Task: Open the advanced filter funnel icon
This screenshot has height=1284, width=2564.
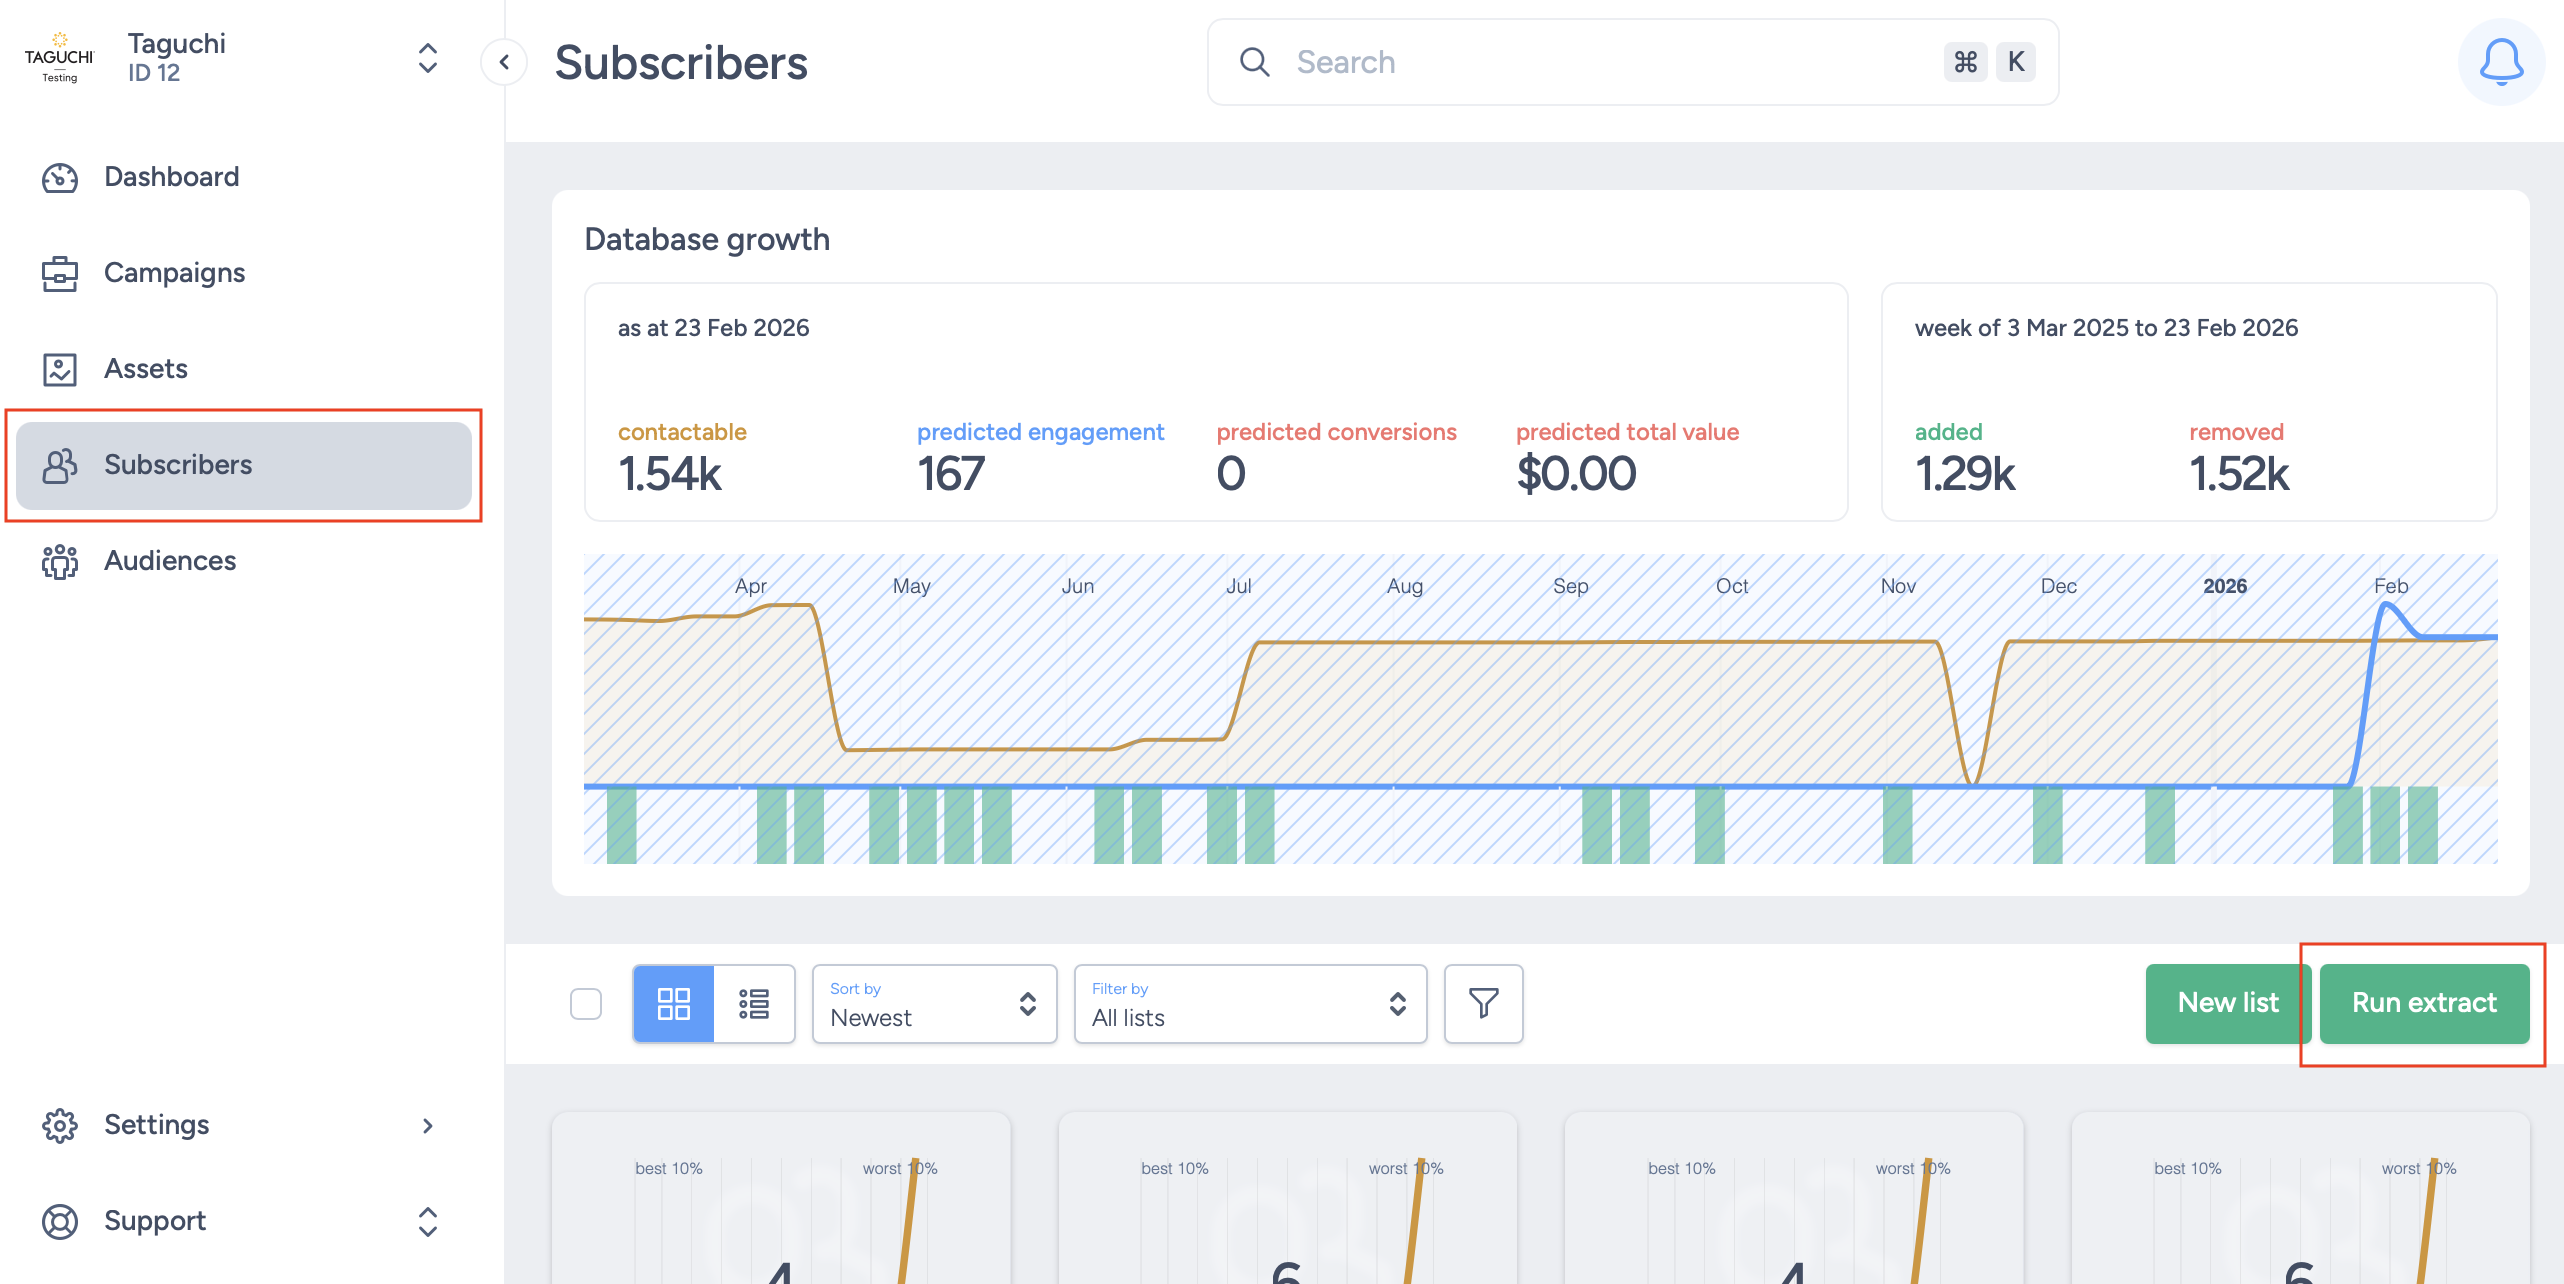Action: (1483, 1003)
